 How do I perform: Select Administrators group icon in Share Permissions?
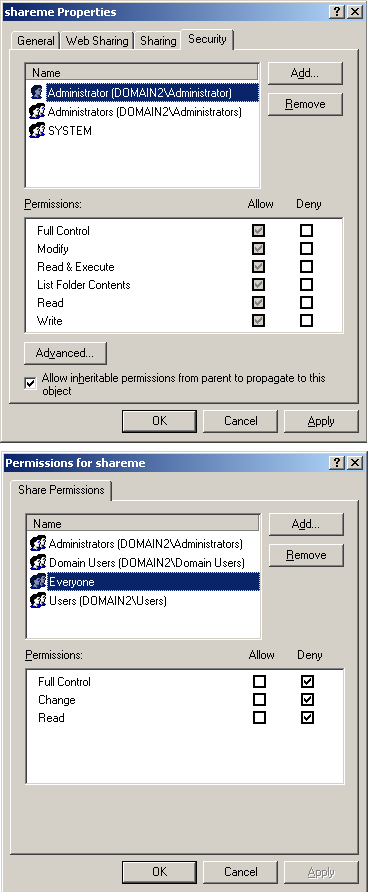pos(38,543)
